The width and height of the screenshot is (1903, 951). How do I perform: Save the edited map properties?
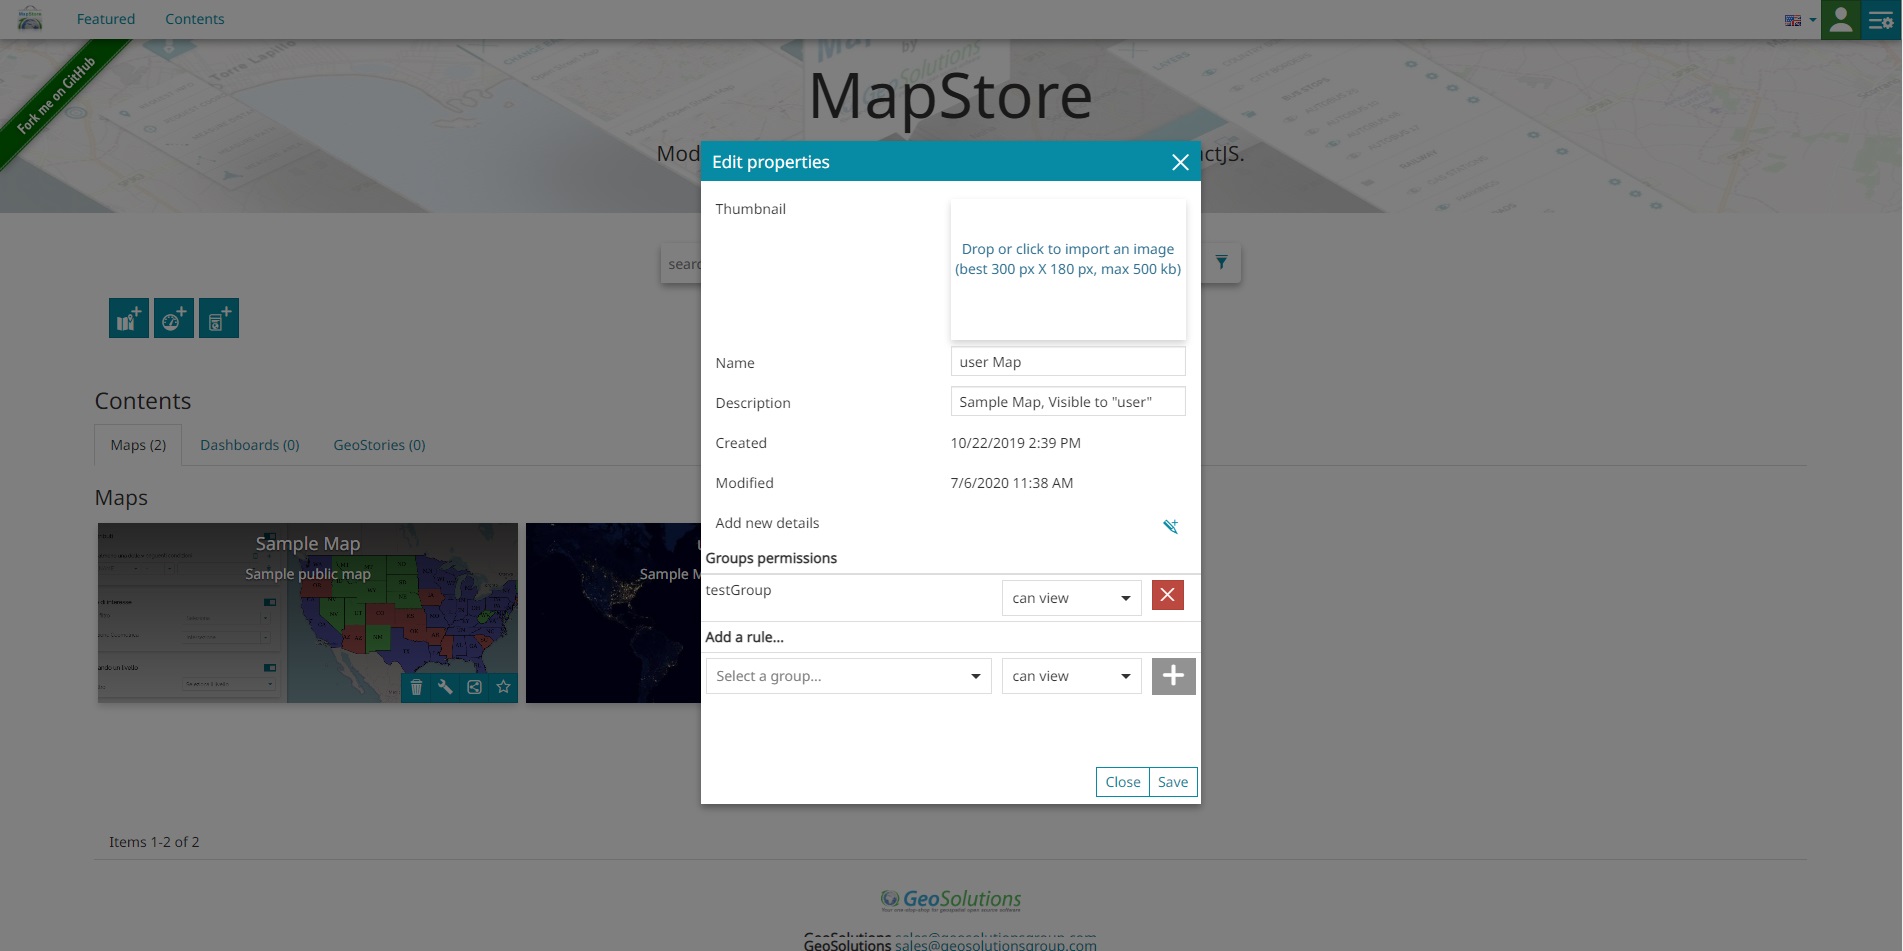coord(1173,782)
